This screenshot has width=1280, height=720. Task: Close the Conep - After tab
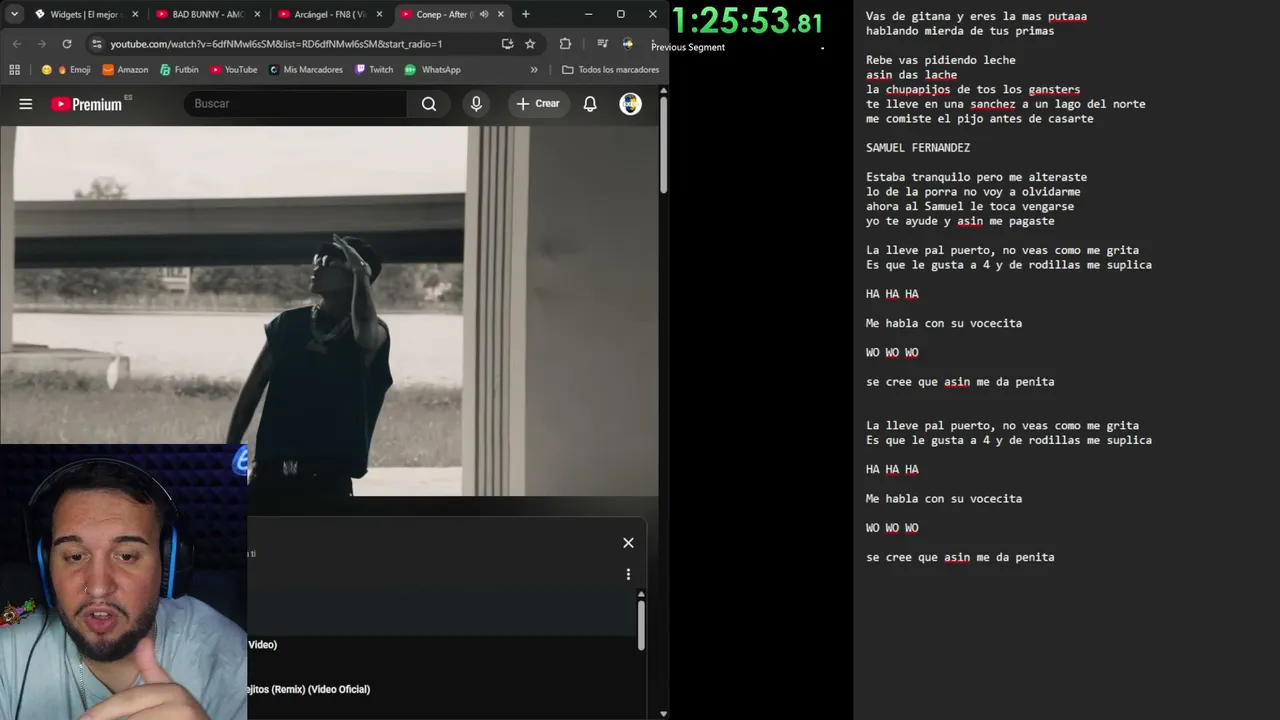501,14
